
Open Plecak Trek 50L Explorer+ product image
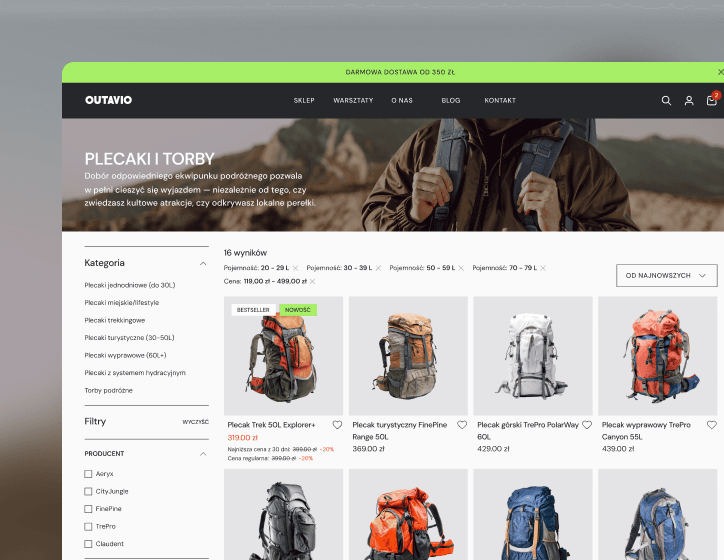[x=283, y=356]
